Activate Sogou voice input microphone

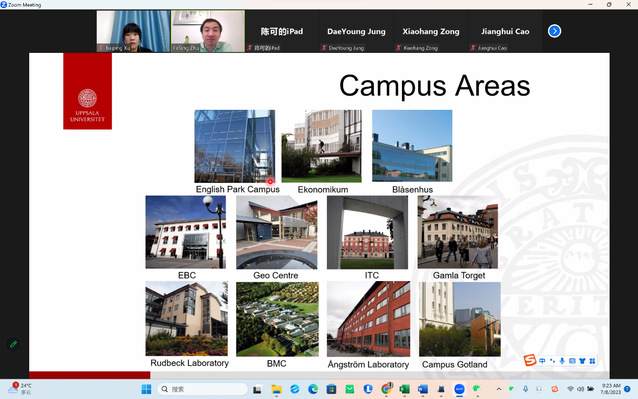click(x=562, y=361)
